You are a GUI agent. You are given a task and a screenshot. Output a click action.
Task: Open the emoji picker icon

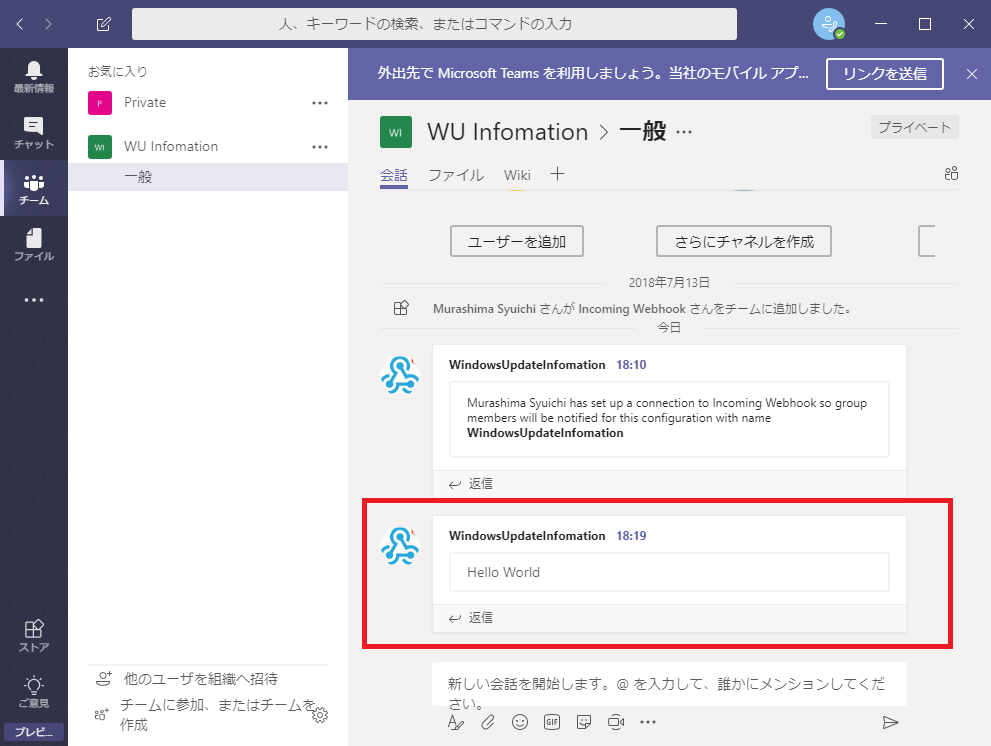point(520,721)
